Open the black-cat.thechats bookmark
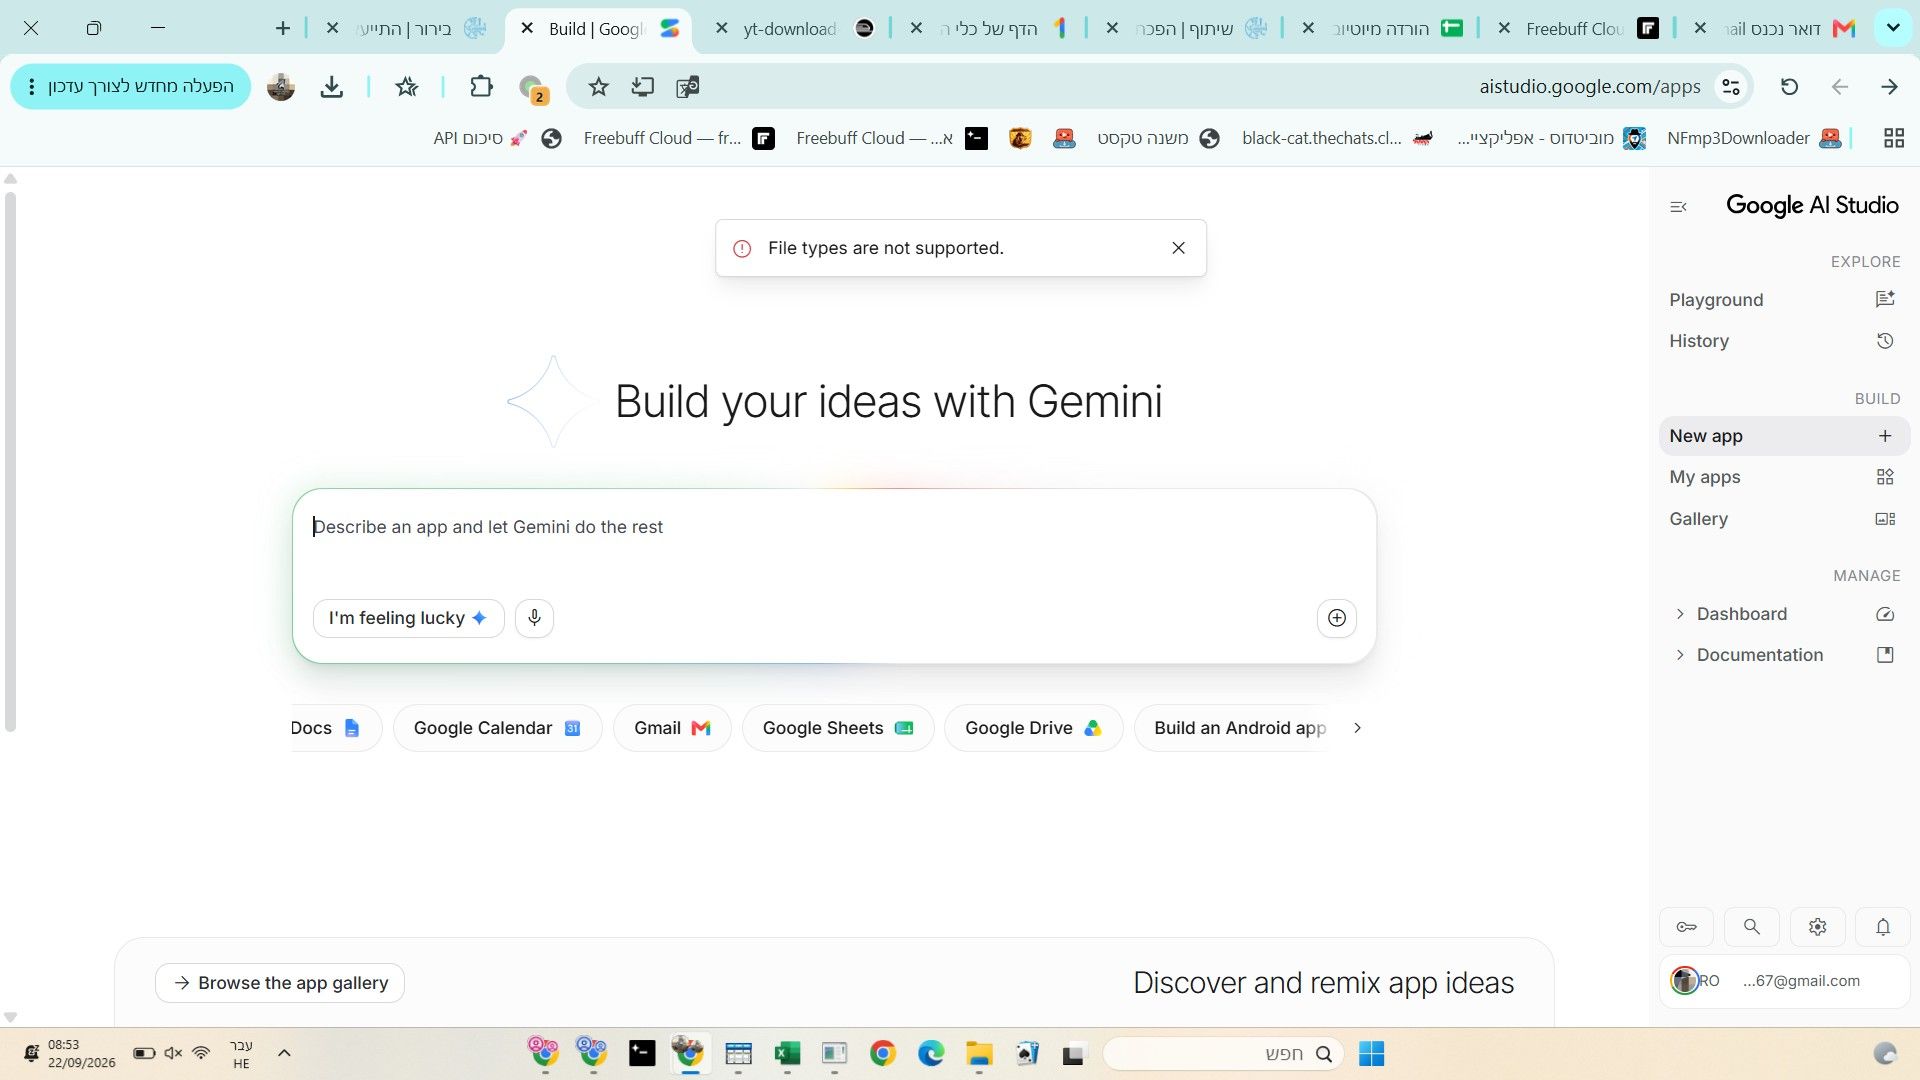The height and width of the screenshot is (1080, 1920). click(1337, 138)
